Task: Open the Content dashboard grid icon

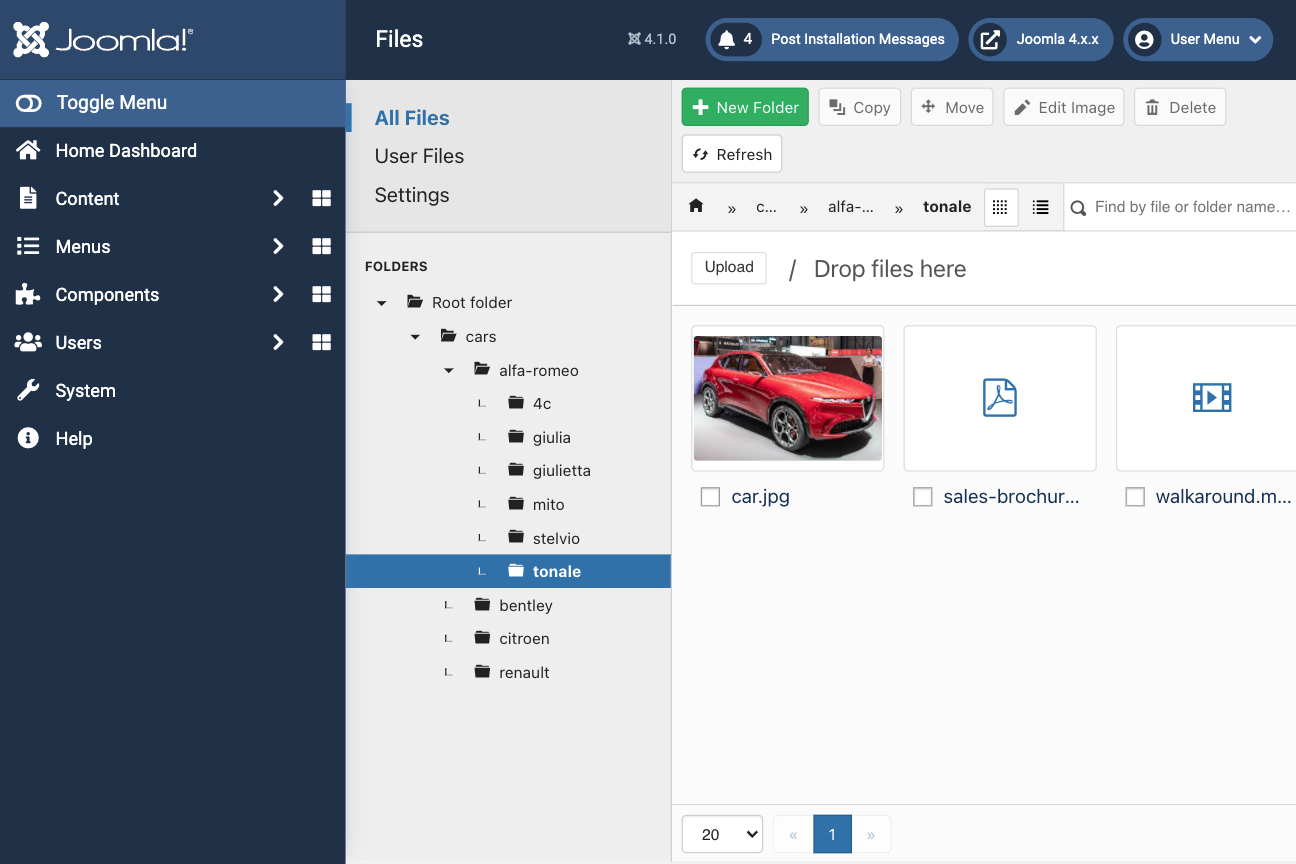Action: [321, 199]
